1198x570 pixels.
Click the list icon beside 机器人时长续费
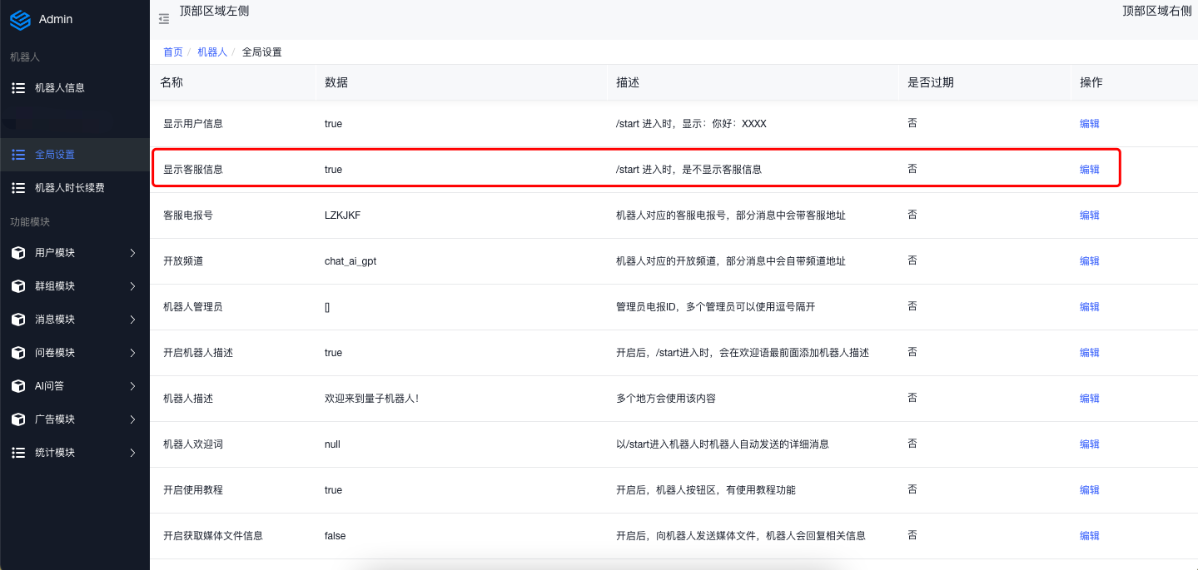(x=18, y=188)
